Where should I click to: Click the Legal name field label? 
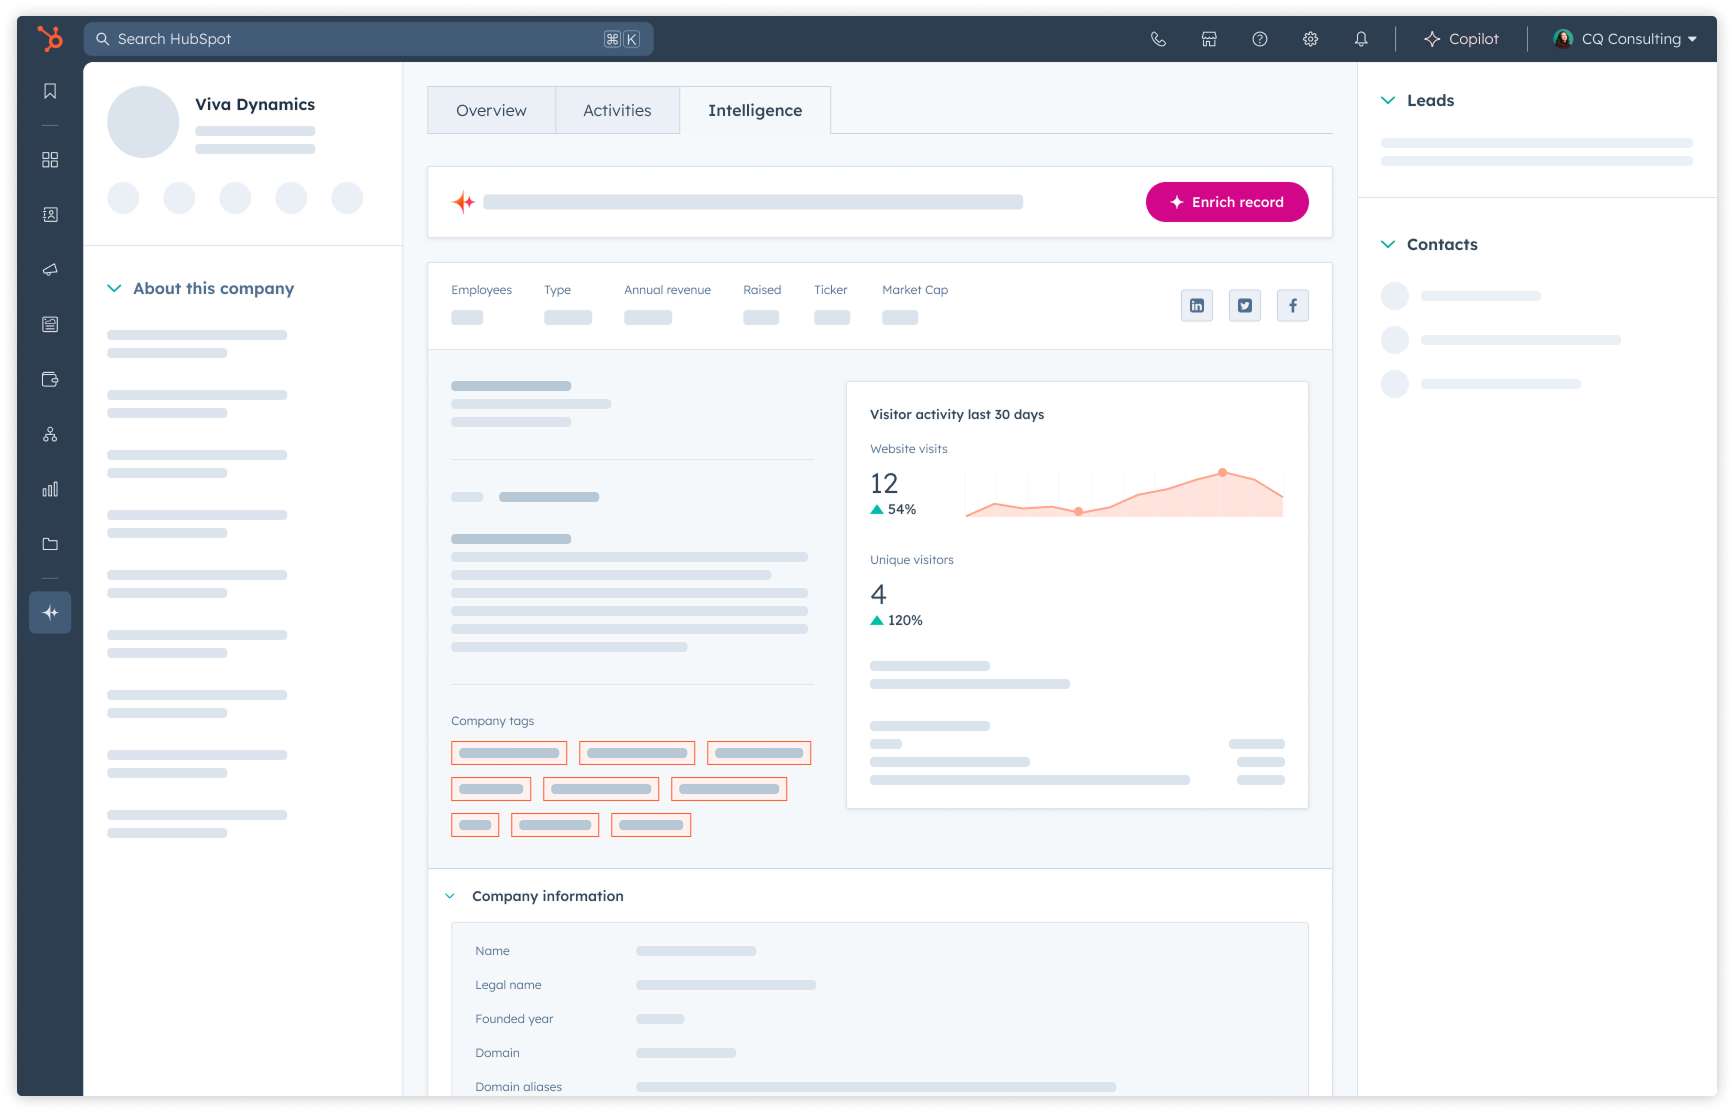(x=508, y=985)
